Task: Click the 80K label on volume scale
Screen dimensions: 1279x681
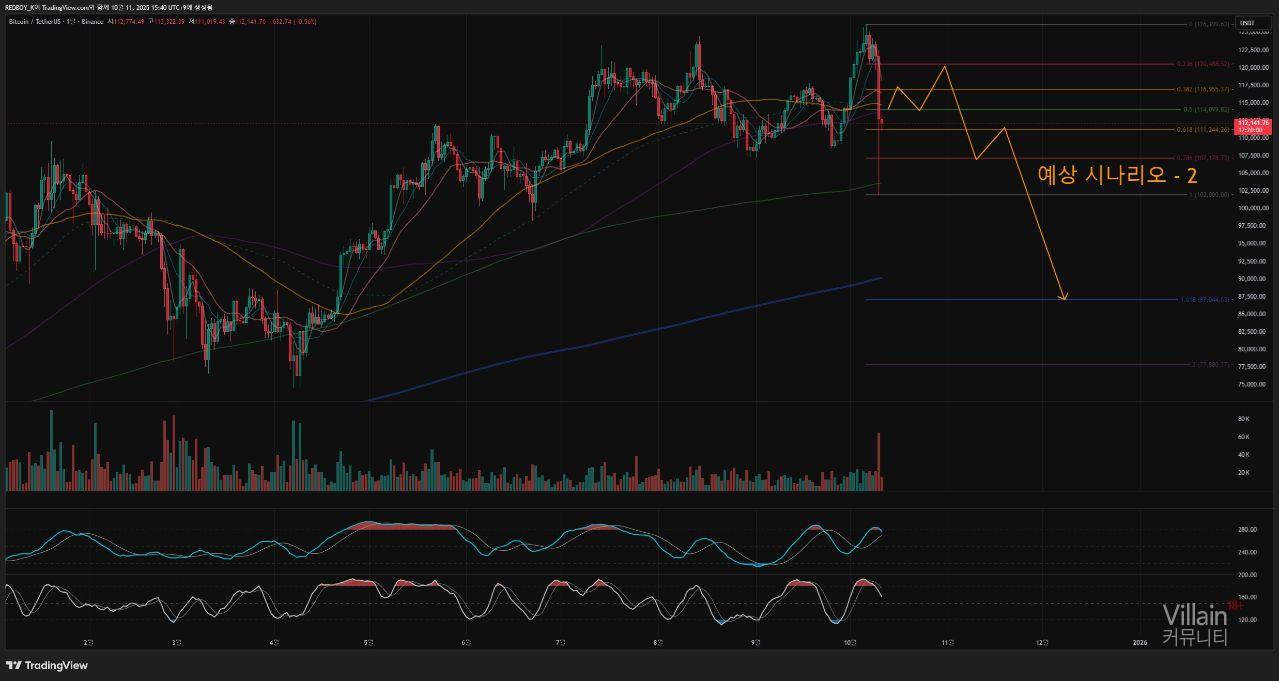Action: (1244, 418)
